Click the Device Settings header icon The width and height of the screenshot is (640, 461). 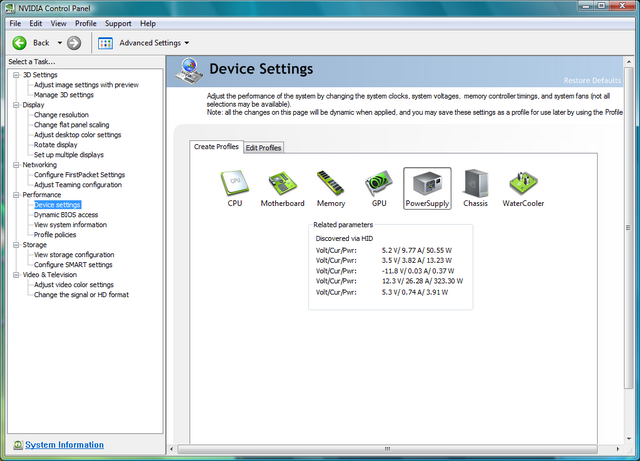click(189, 71)
